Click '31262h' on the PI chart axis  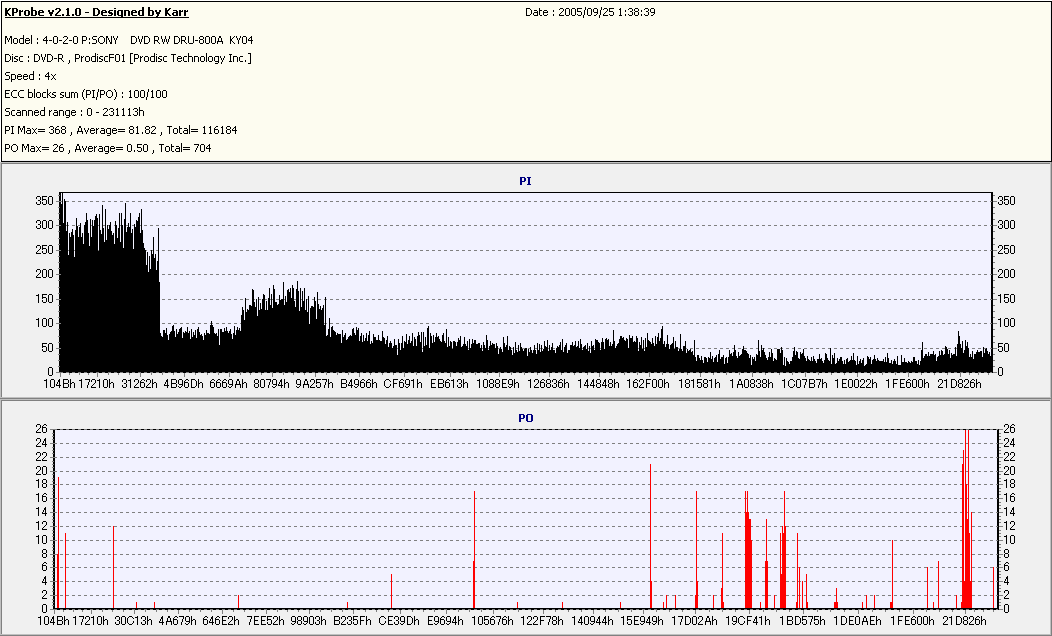coord(139,384)
